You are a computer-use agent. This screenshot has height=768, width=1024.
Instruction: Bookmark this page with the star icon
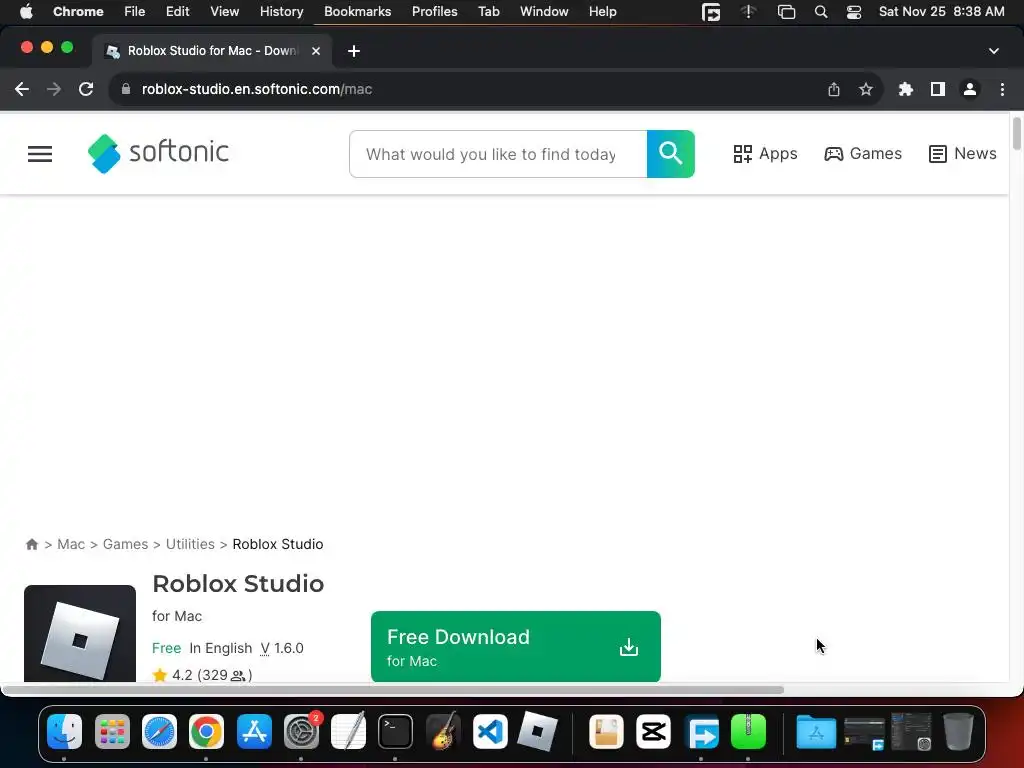pyautogui.click(x=866, y=89)
